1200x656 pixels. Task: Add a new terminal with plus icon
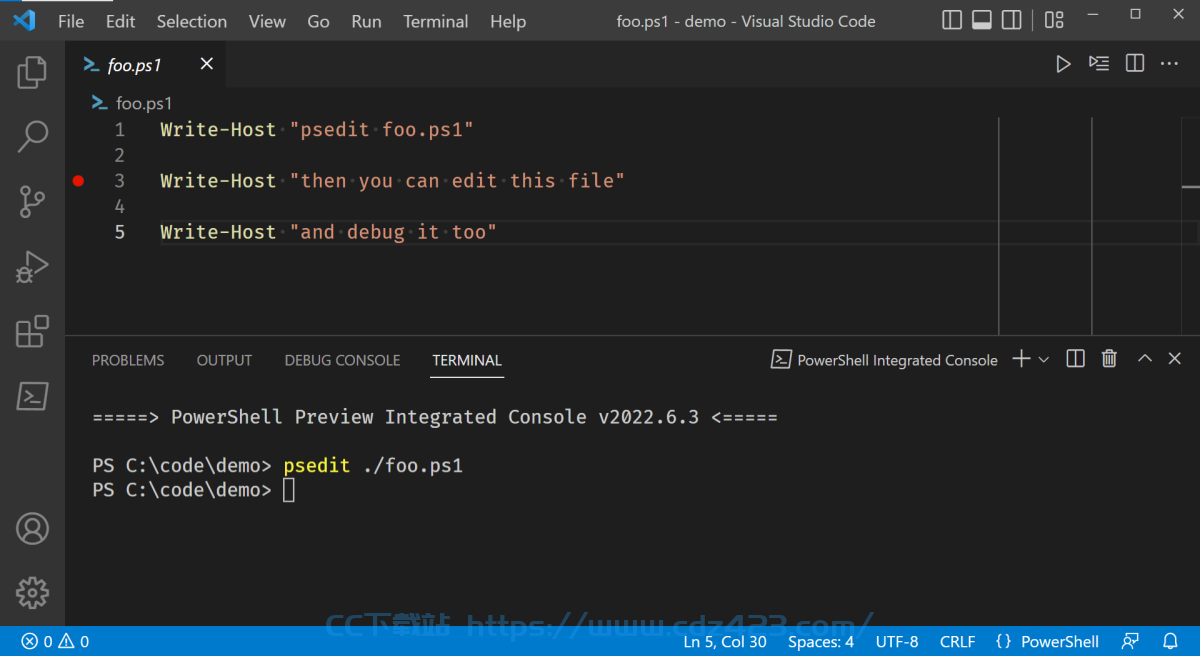pyautogui.click(x=1021, y=359)
